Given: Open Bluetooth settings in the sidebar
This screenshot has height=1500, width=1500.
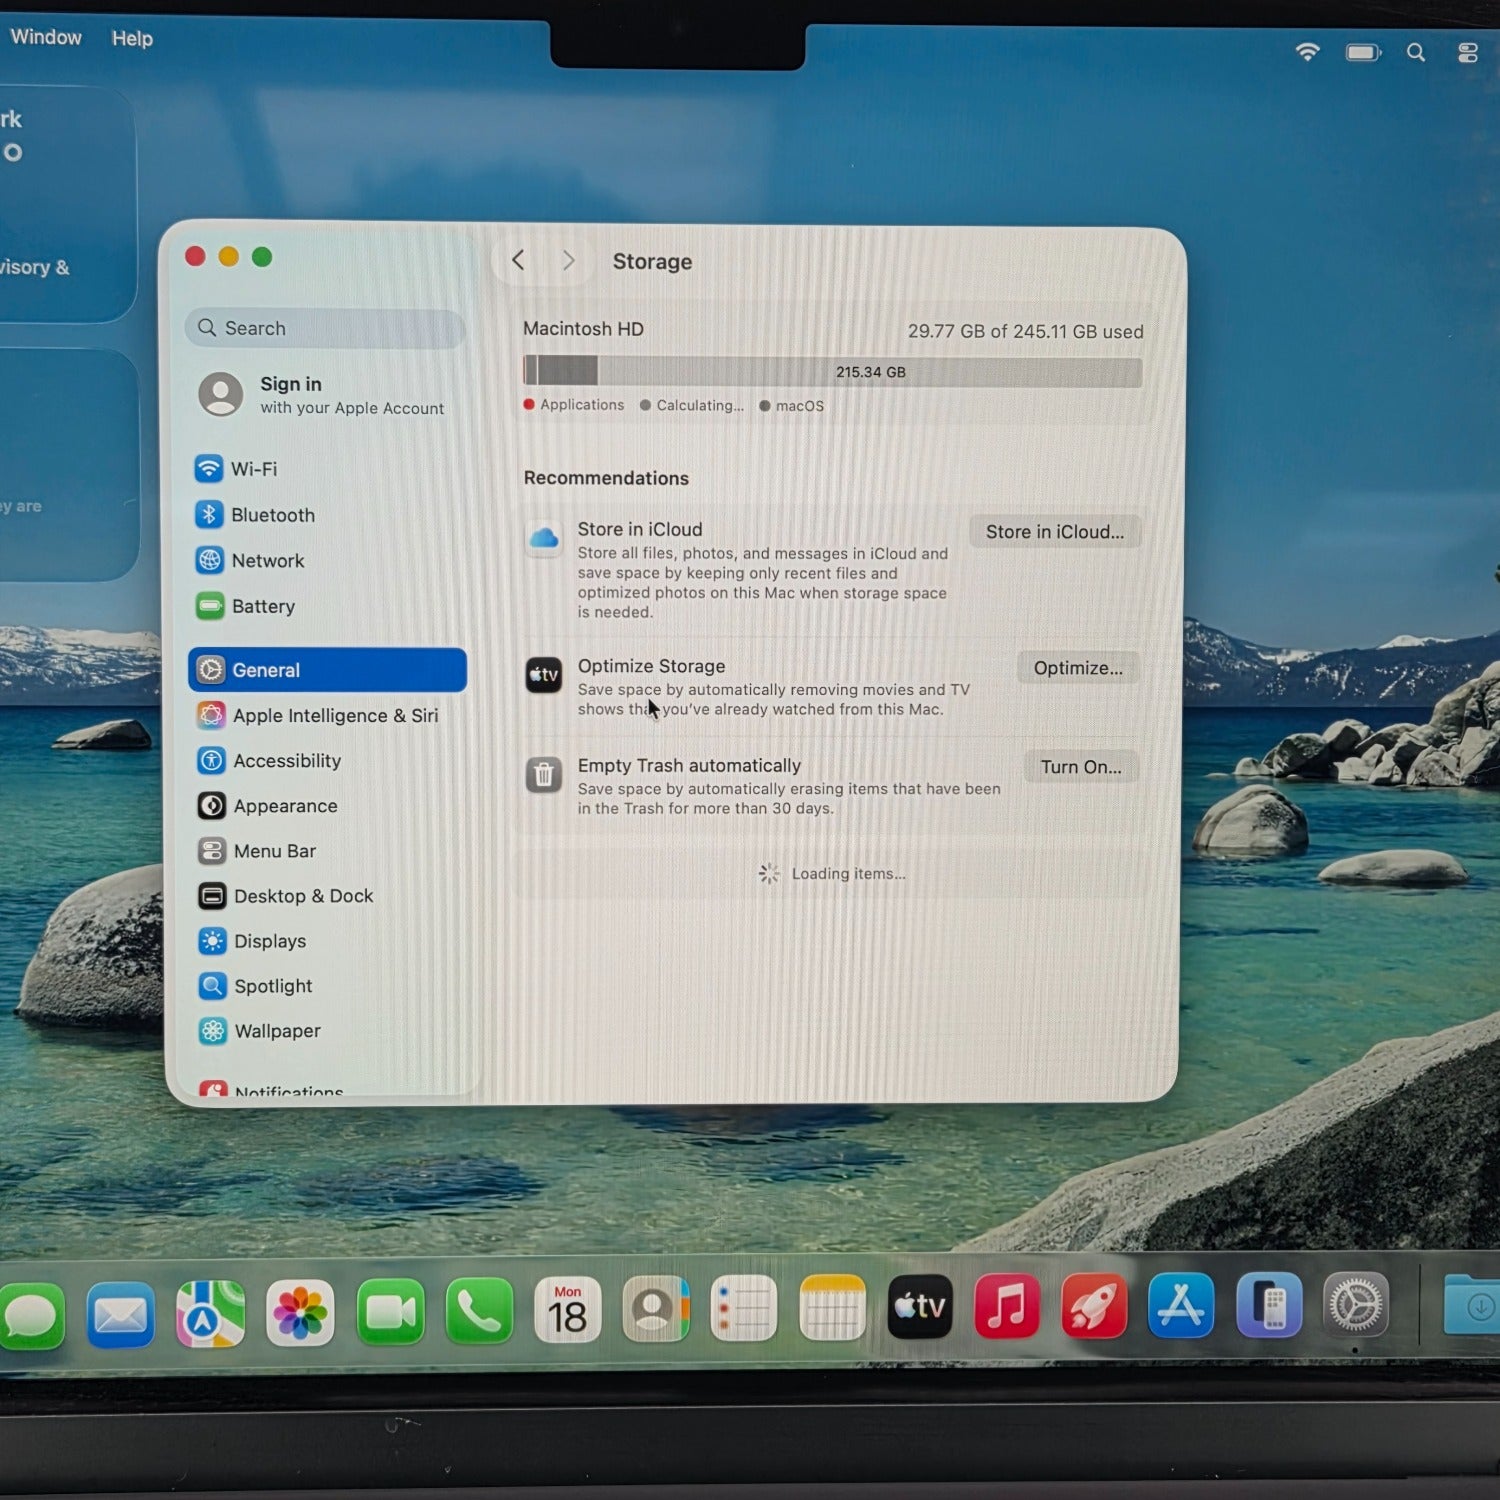Looking at the screenshot, I should 326,515.
